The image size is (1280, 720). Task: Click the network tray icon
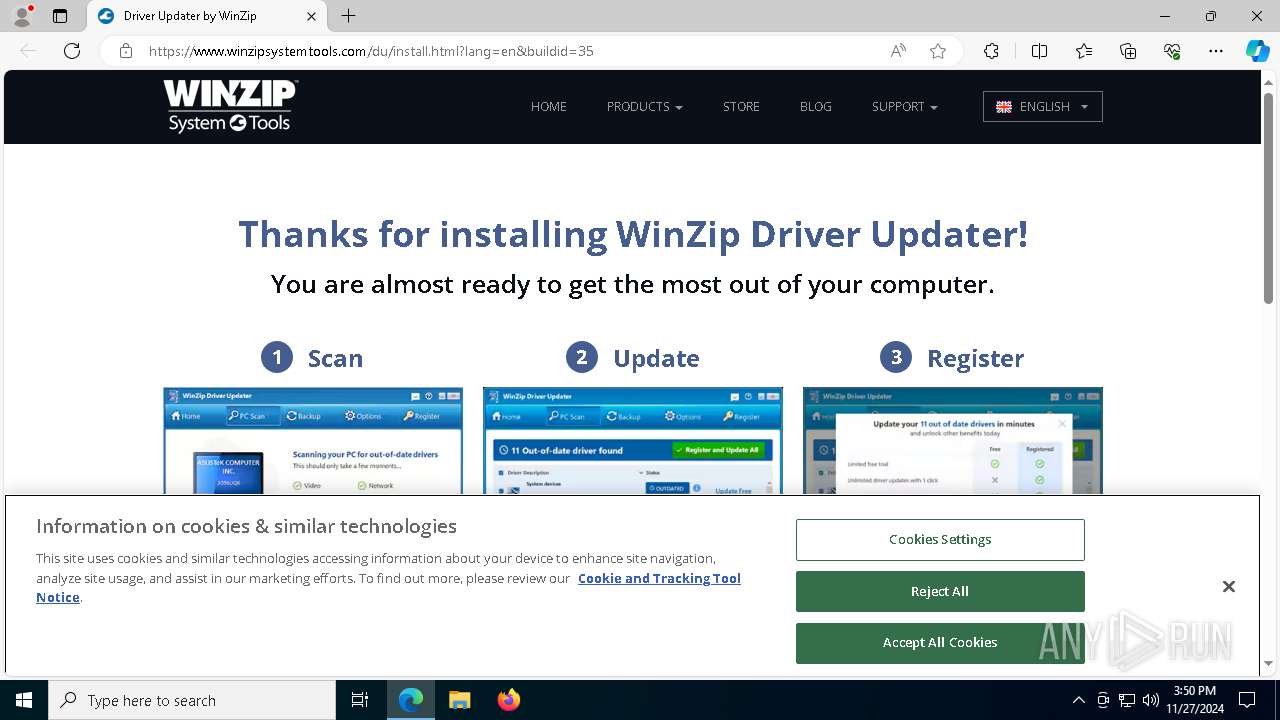click(1127, 700)
